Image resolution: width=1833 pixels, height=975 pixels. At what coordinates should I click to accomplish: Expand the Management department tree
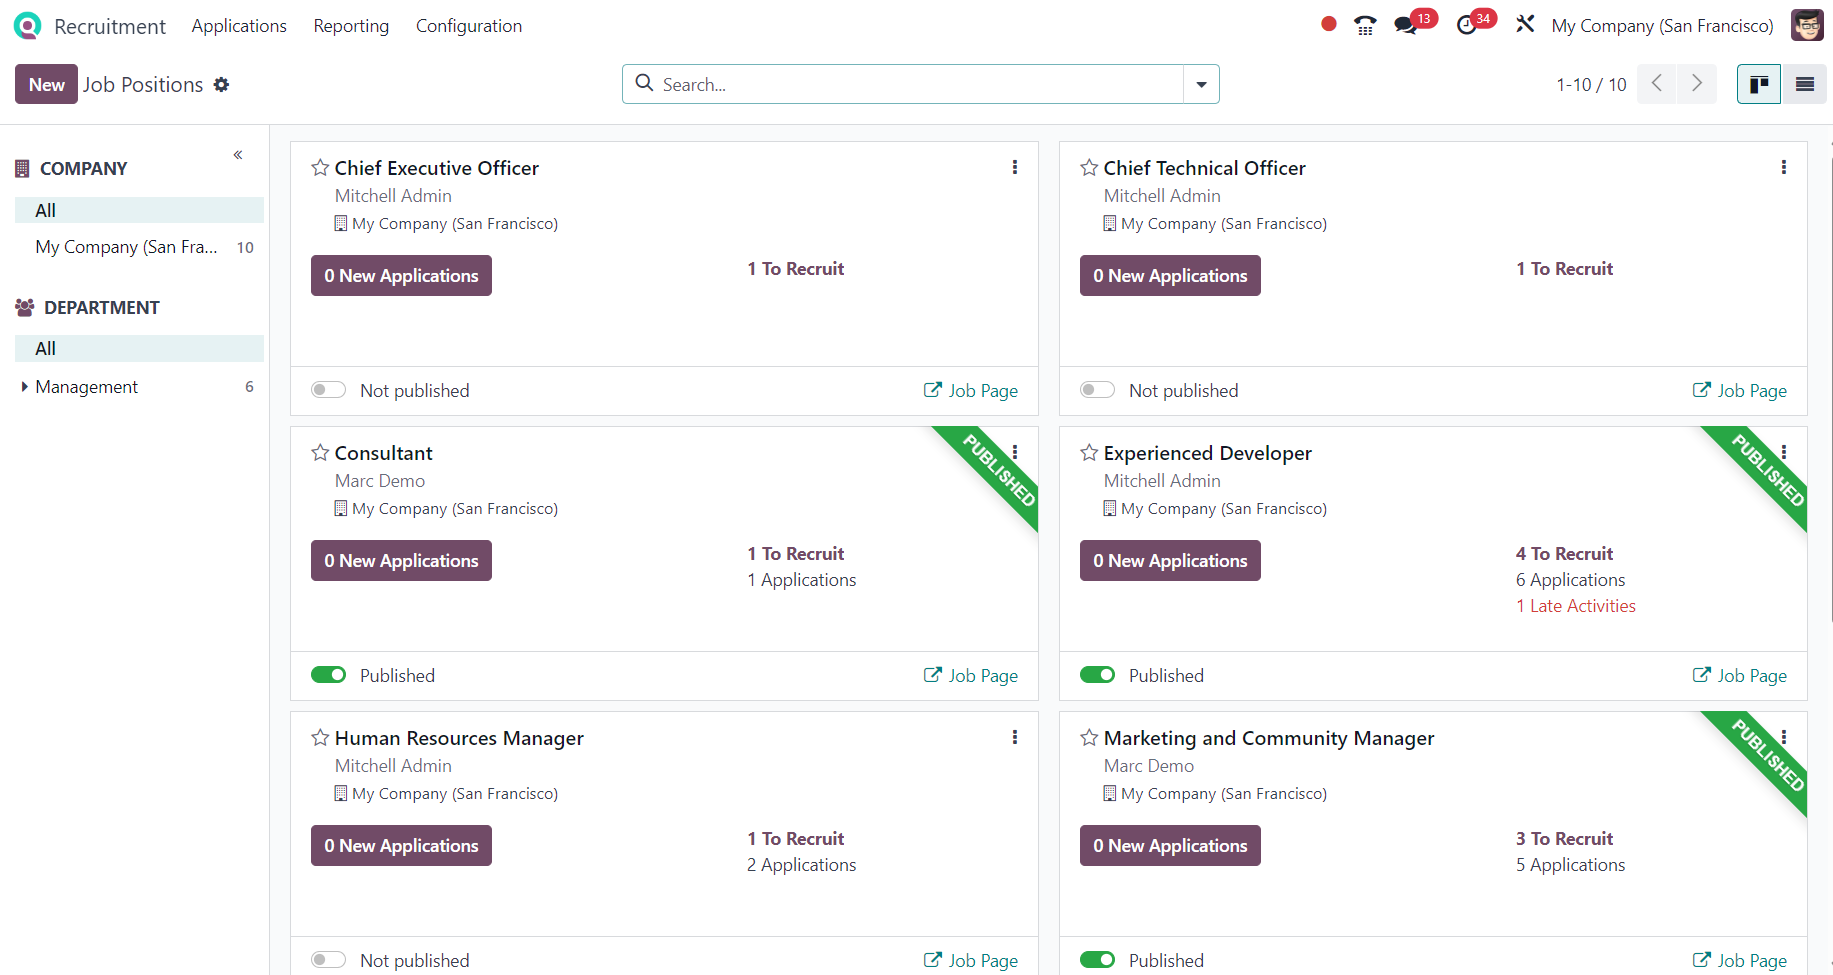tap(24, 387)
